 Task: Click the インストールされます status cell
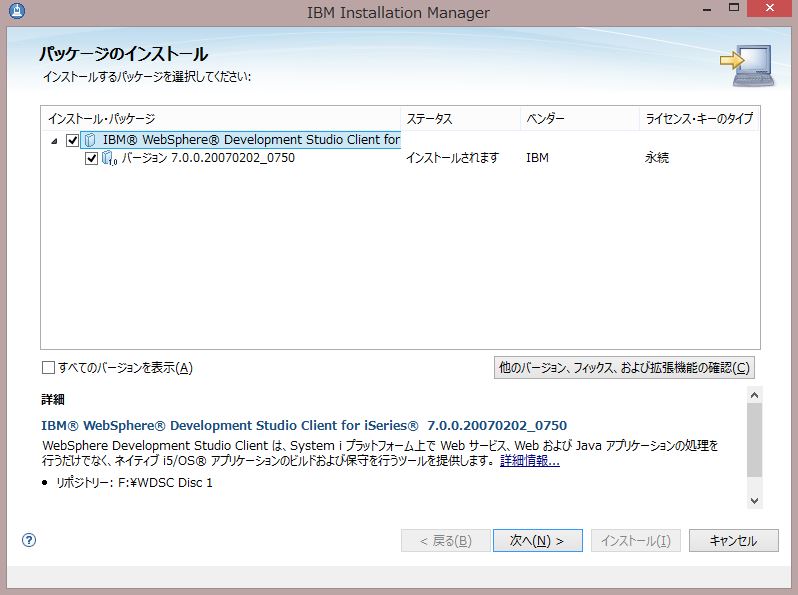click(452, 158)
